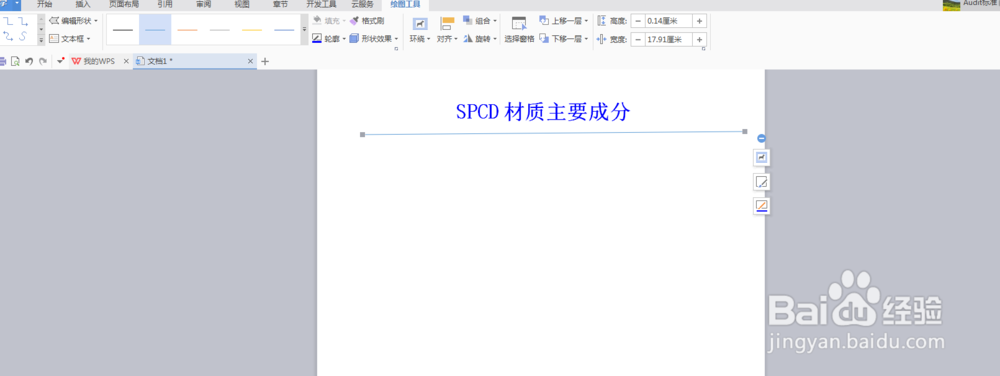Image resolution: width=1000 pixels, height=376 pixels.
Task: Switch to the 插入 tab
Action: [x=83, y=4]
